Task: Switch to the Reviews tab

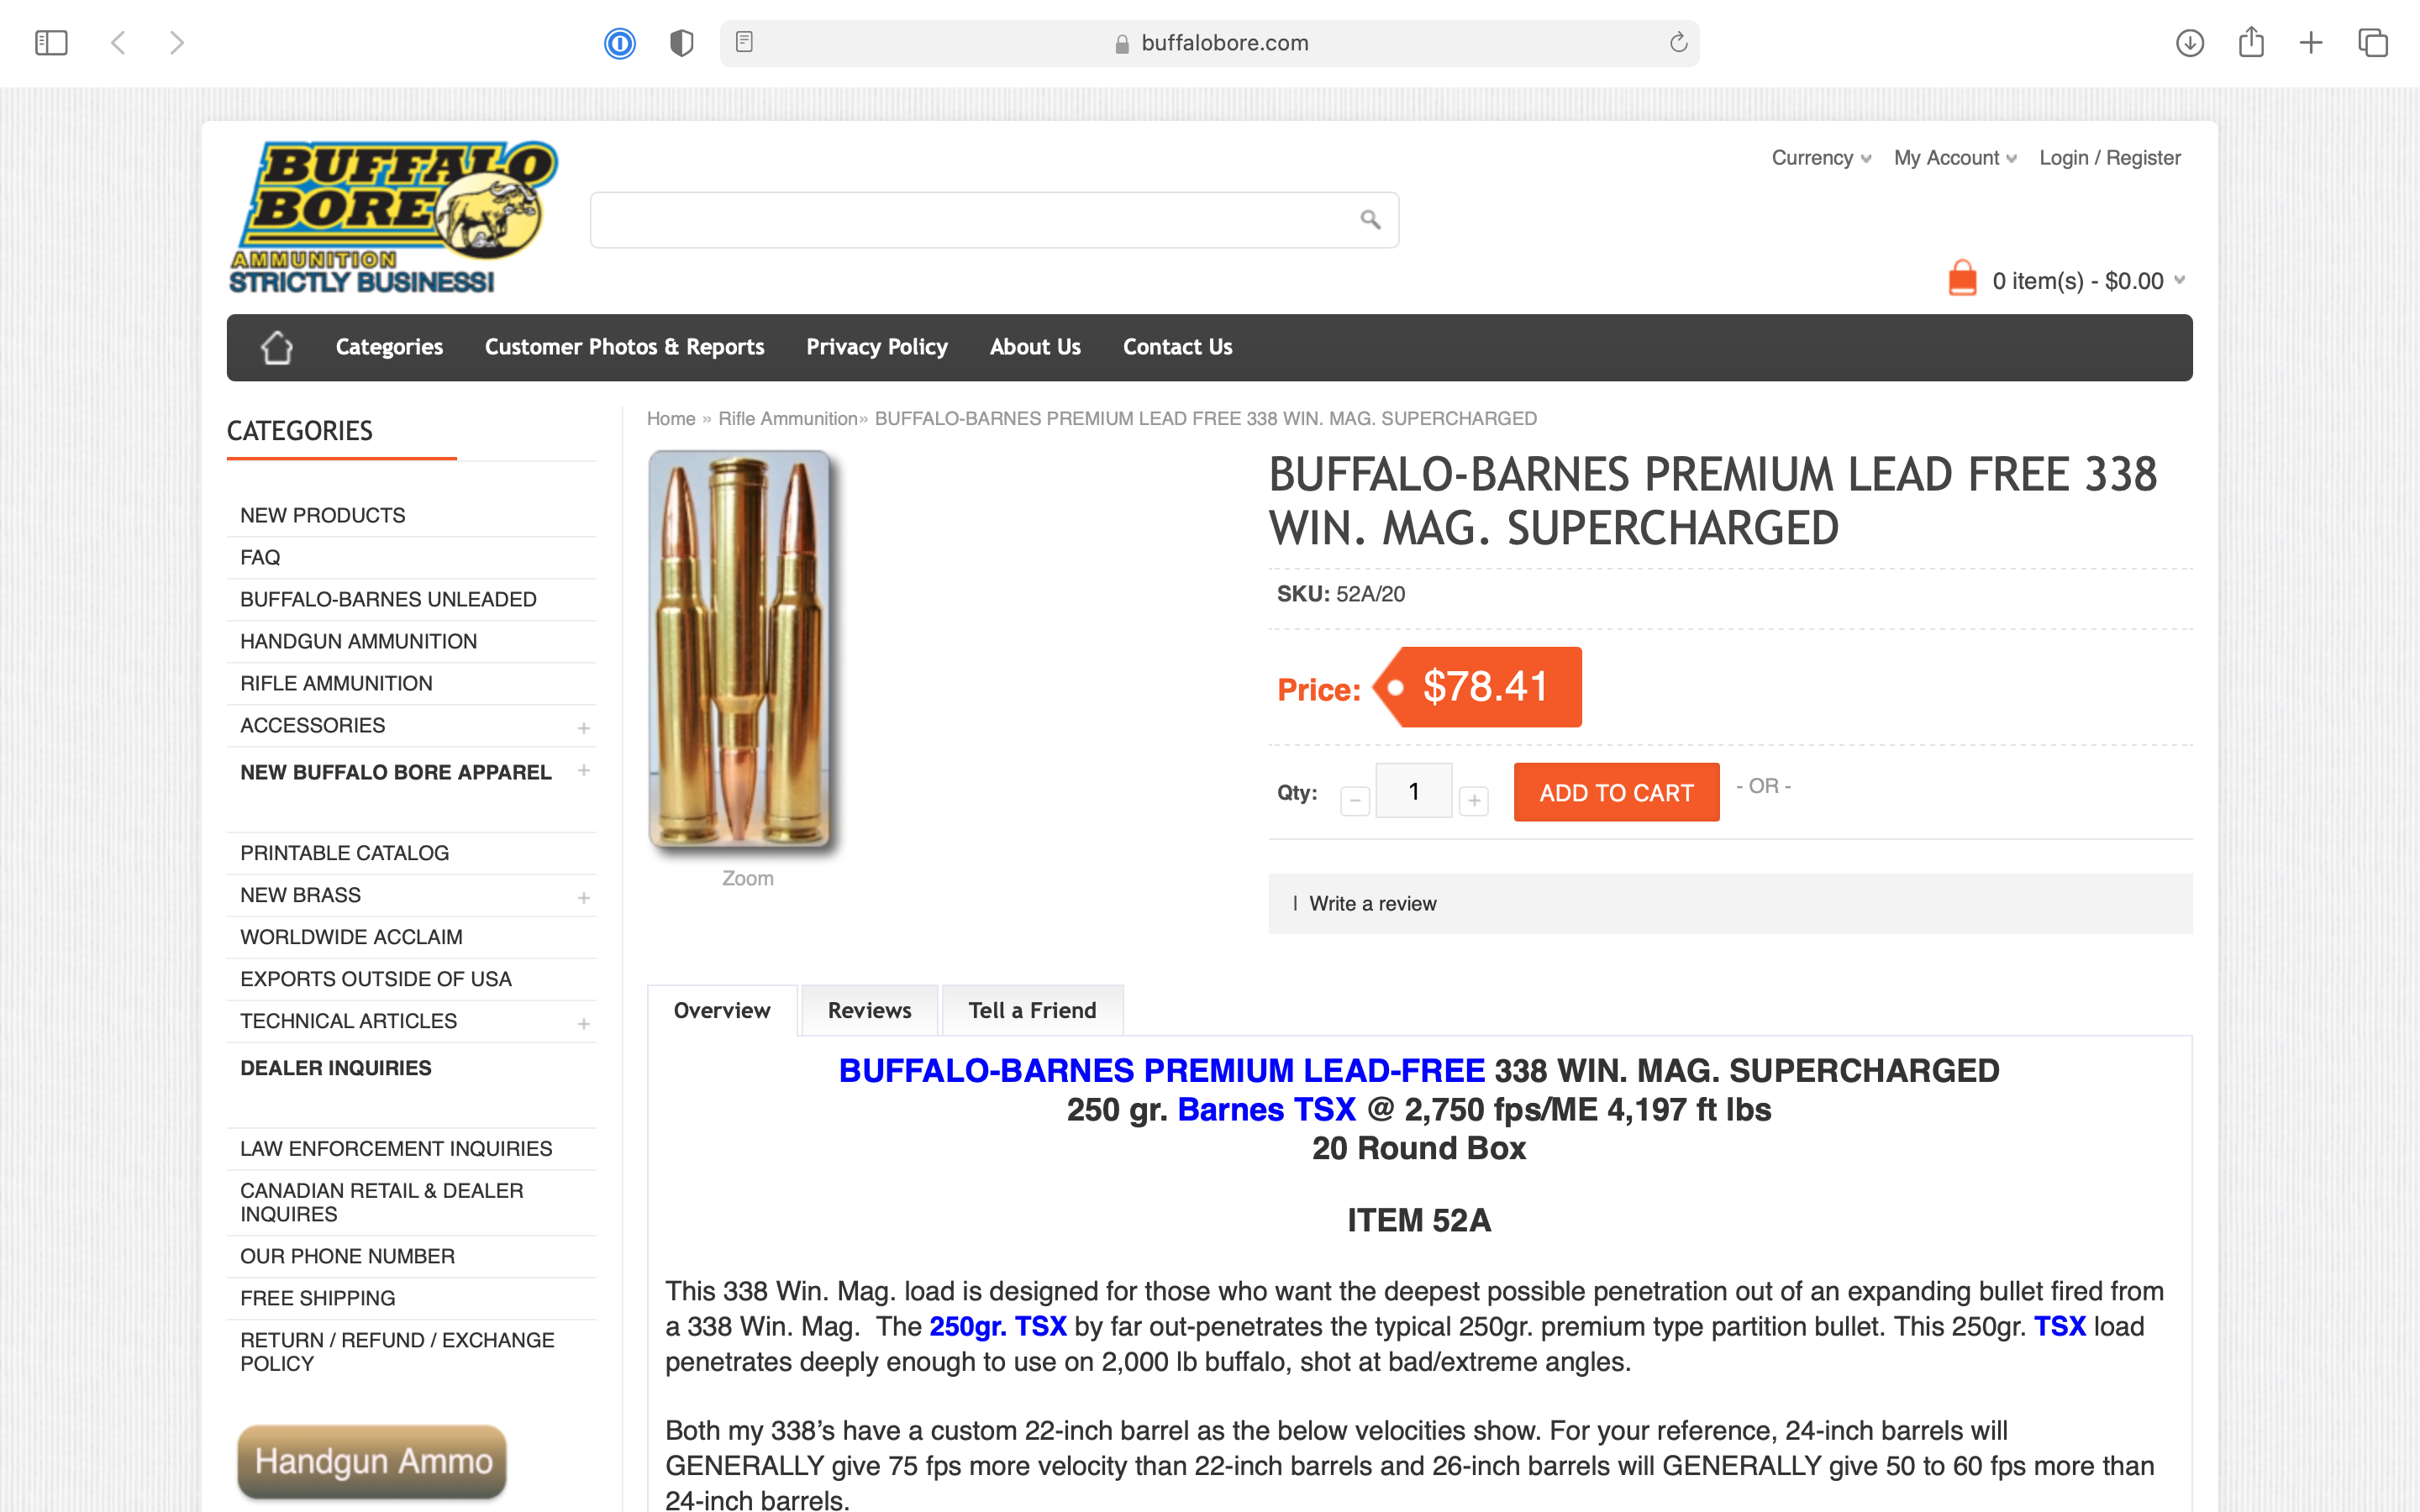Action: coord(869,1010)
